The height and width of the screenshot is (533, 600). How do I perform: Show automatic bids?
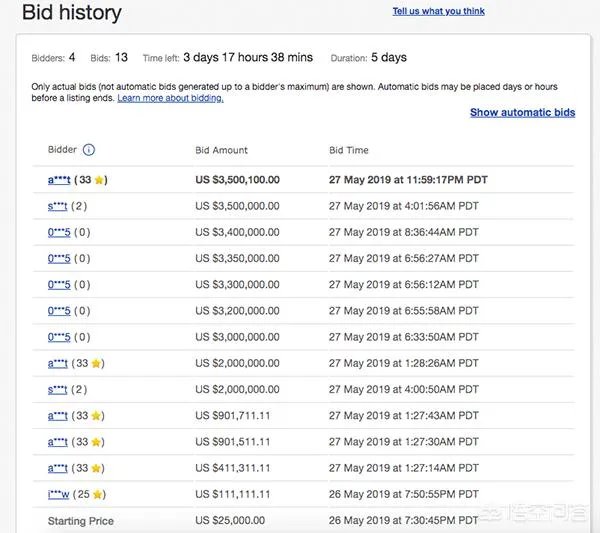(x=522, y=113)
